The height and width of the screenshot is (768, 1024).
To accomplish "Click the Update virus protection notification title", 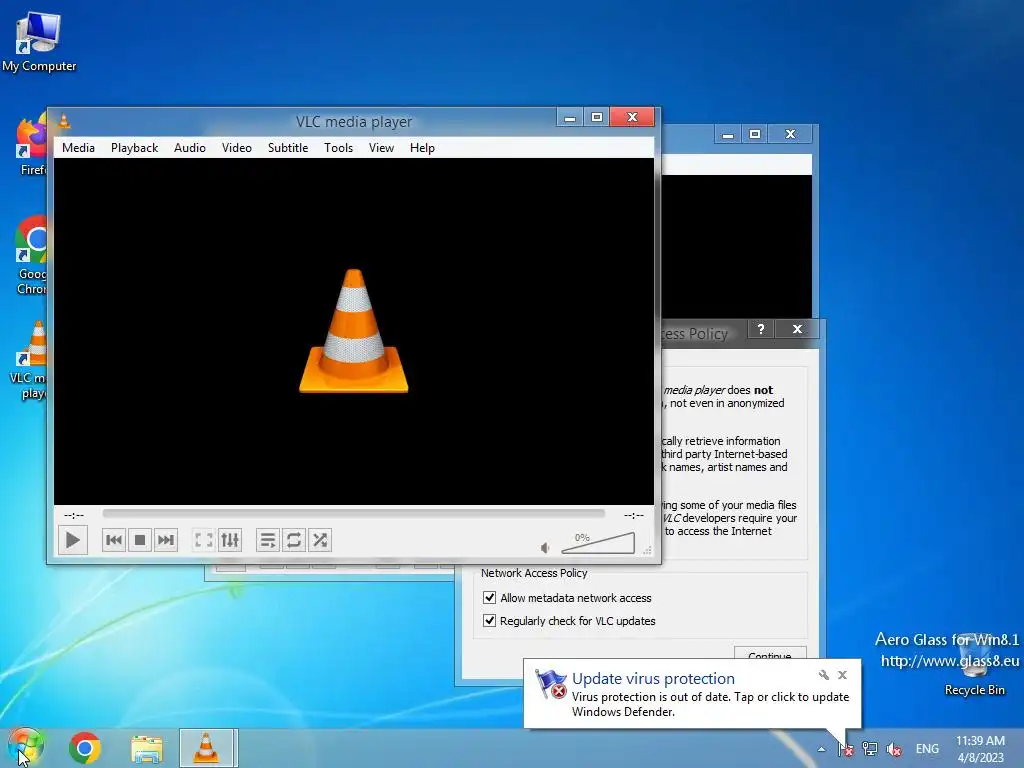I will [x=653, y=679].
